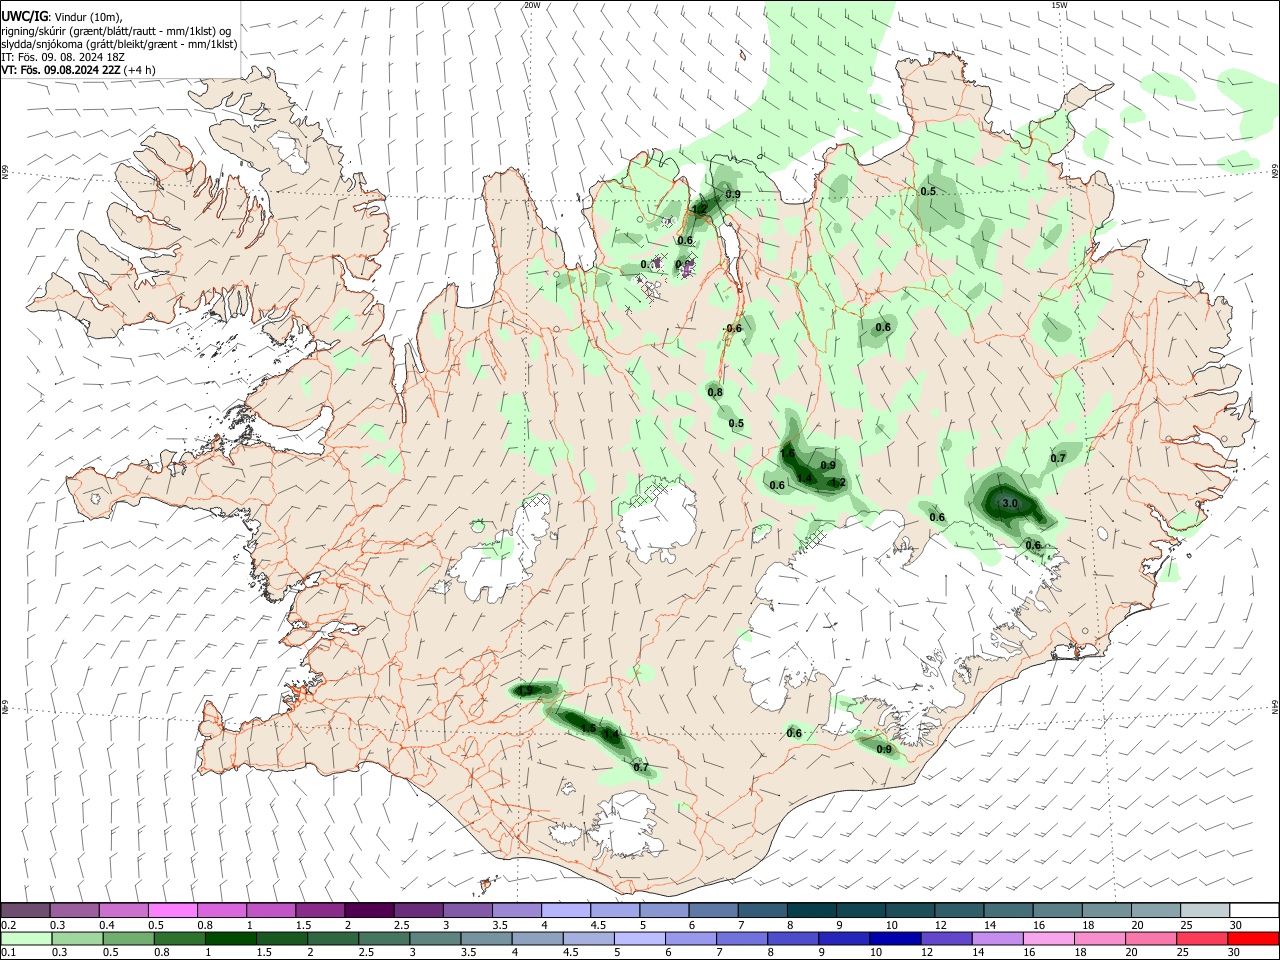This screenshot has width=1280, height=960.
Task: Click the bright red swatch labeled 30, lower row
Action: (x=1251, y=938)
